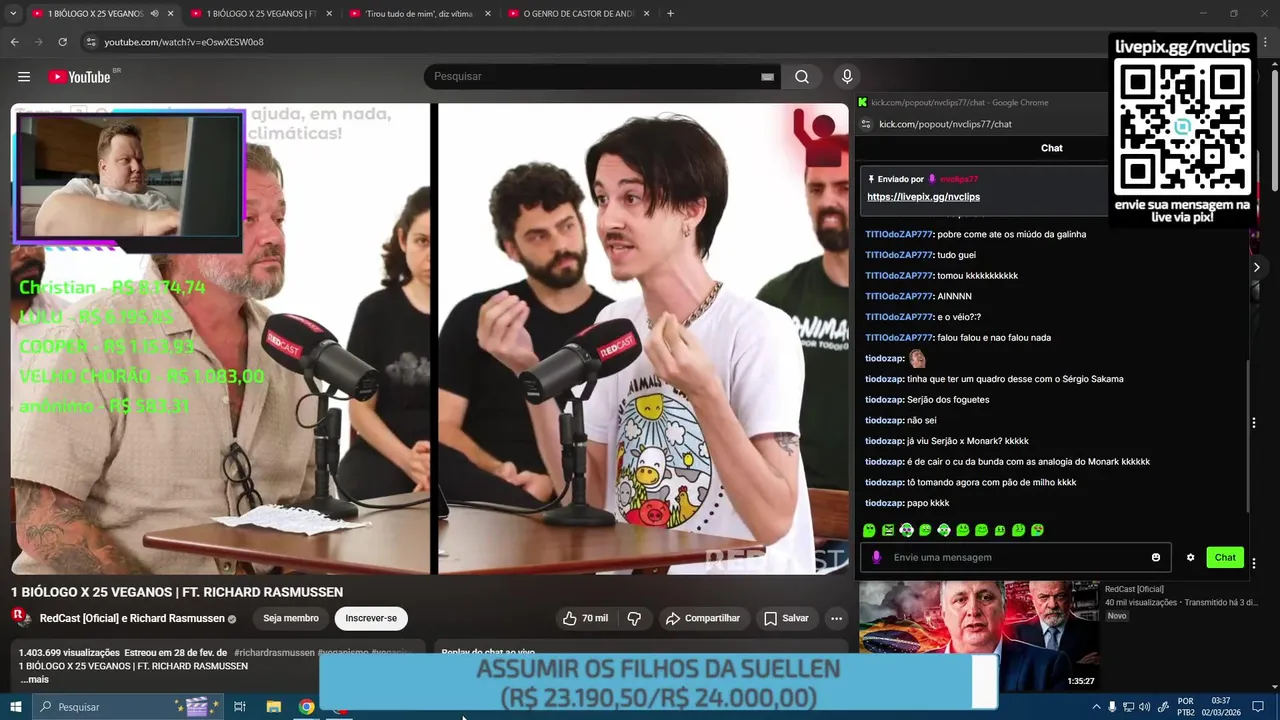This screenshot has height=720, width=1280.
Task: Click the 'Chat' header label in Kick popout
Action: click(x=1052, y=148)
